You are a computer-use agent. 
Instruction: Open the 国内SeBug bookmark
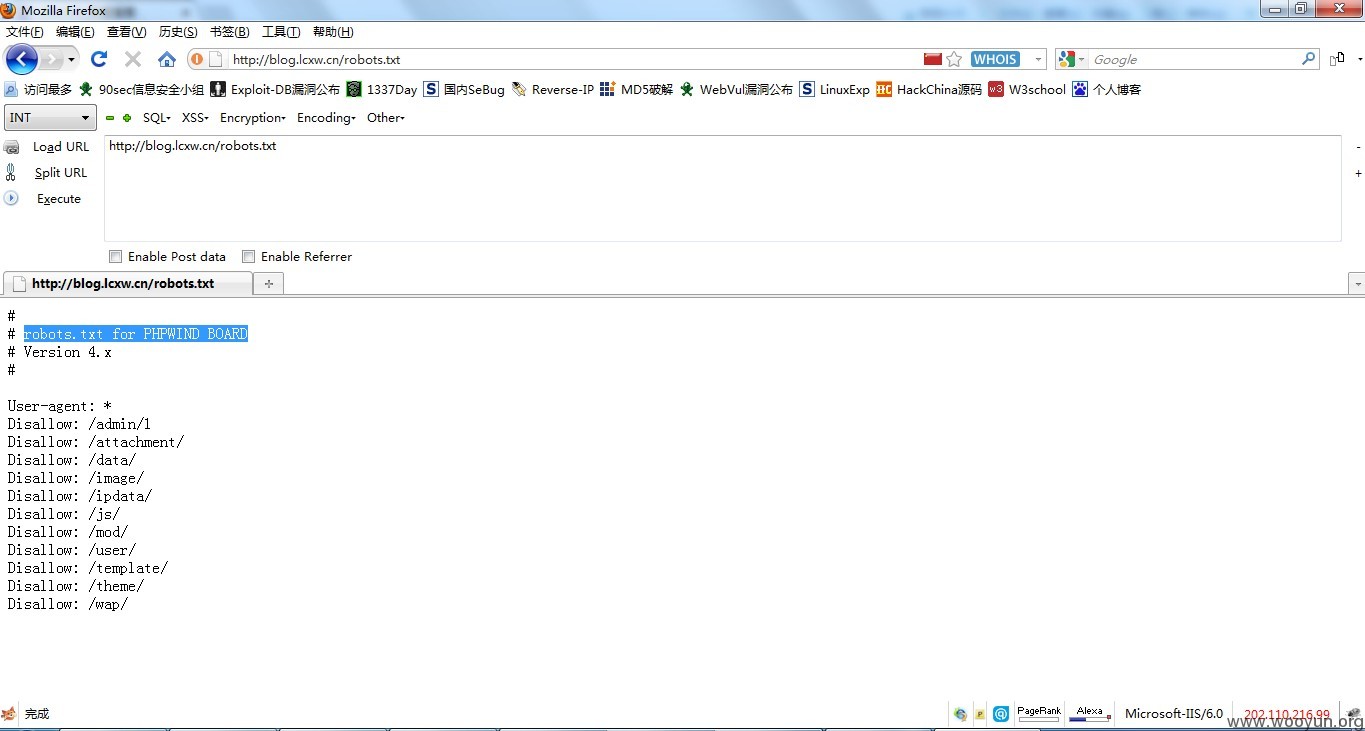(464, 89)
